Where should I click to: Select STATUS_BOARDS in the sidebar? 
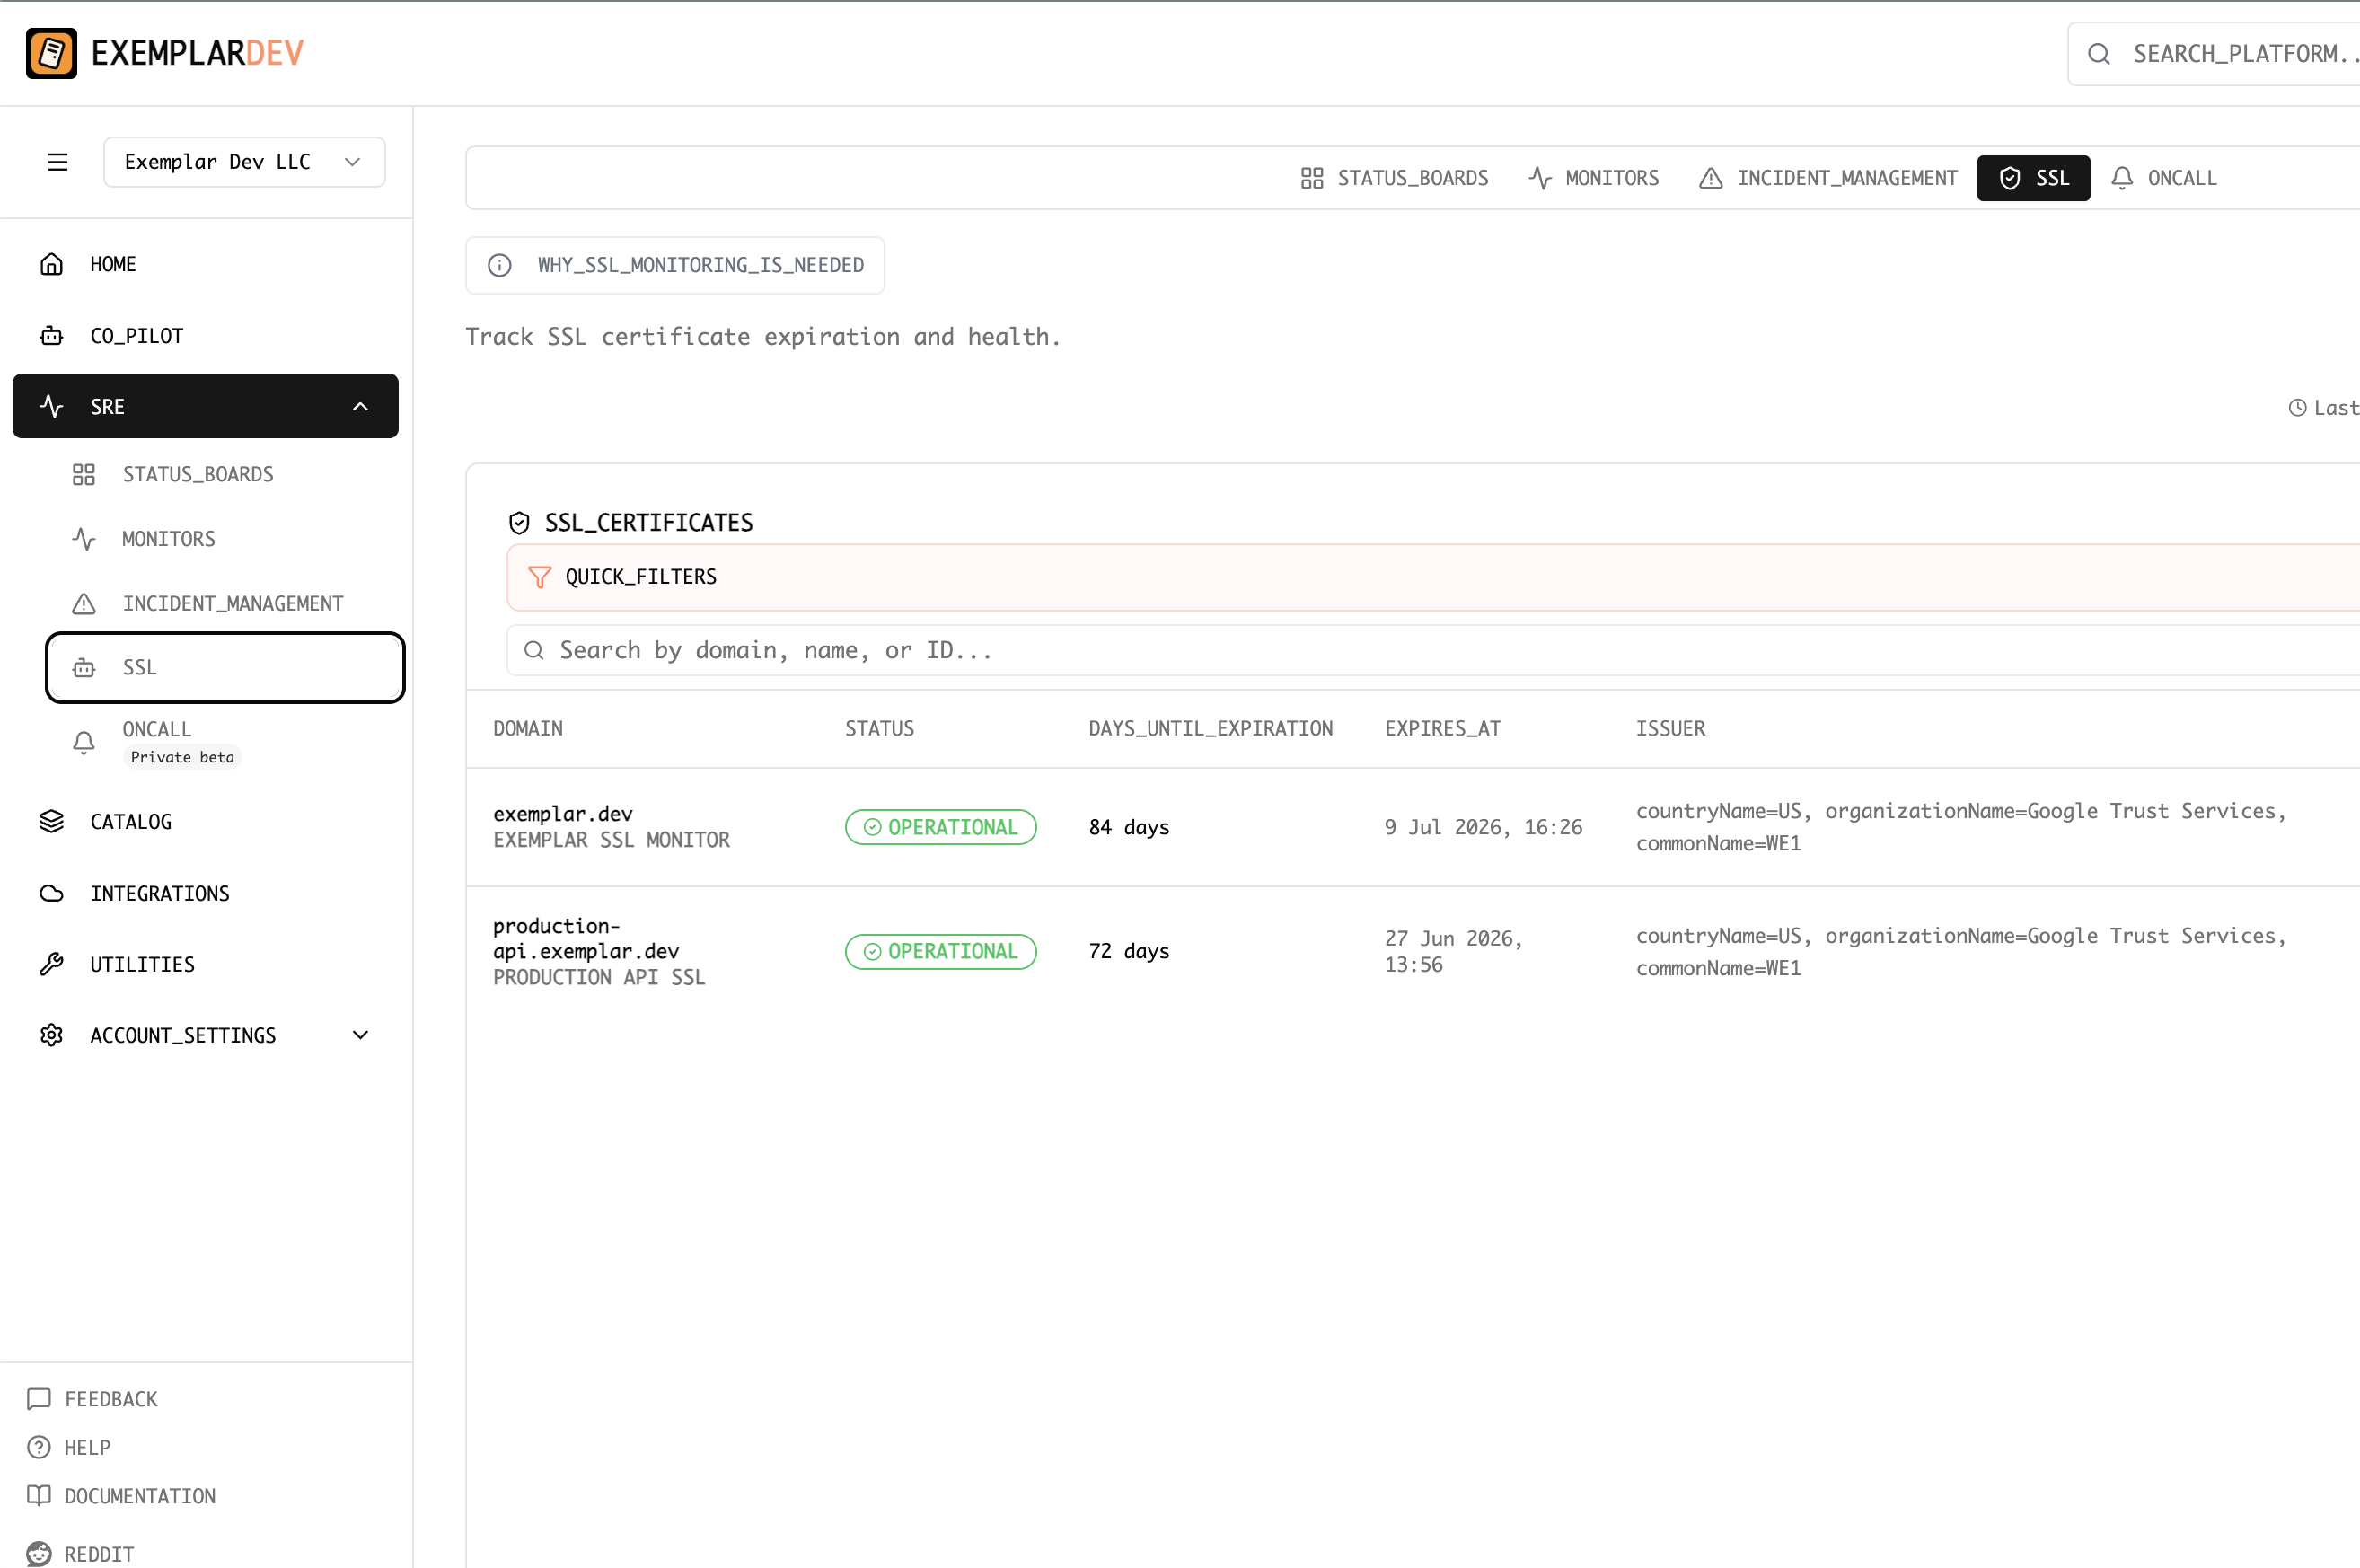point(197,474)
